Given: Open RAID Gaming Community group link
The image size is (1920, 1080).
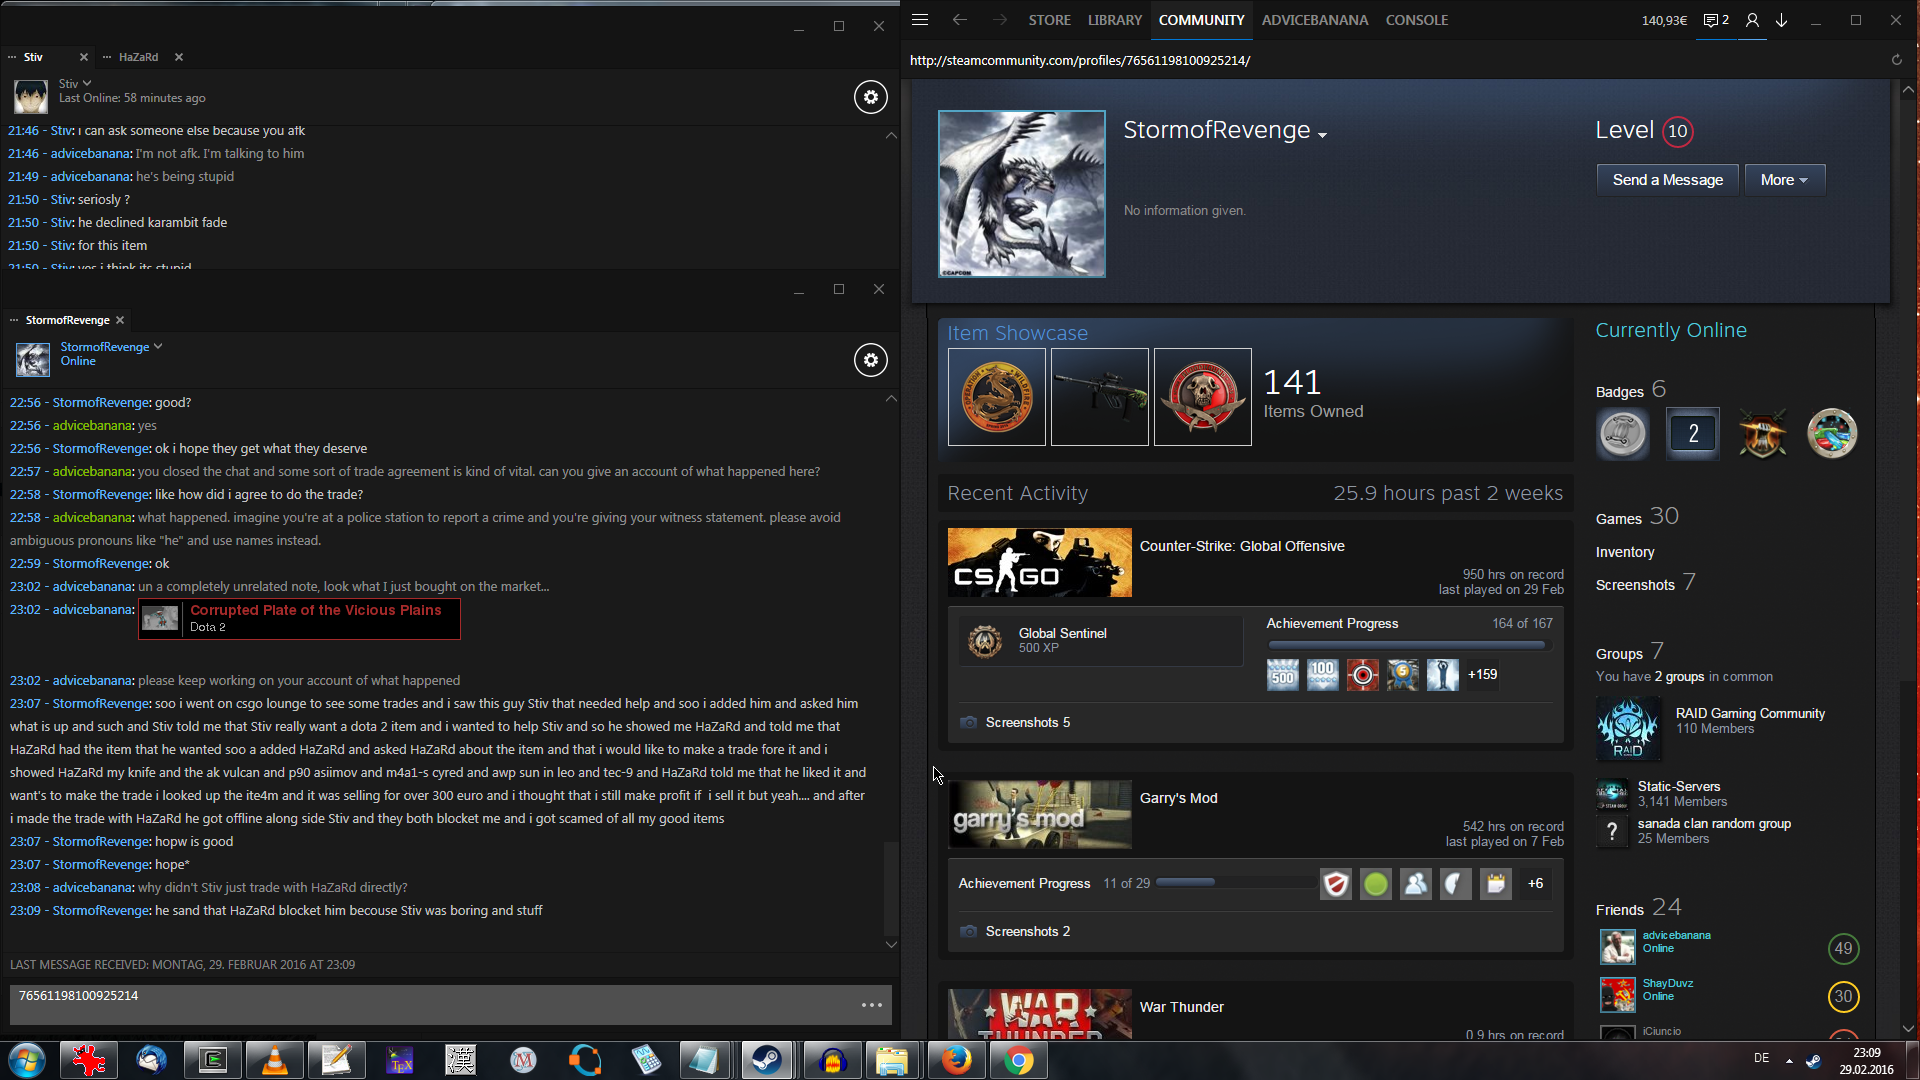Looking at the screenshot, I should (x=1749, y=713).
